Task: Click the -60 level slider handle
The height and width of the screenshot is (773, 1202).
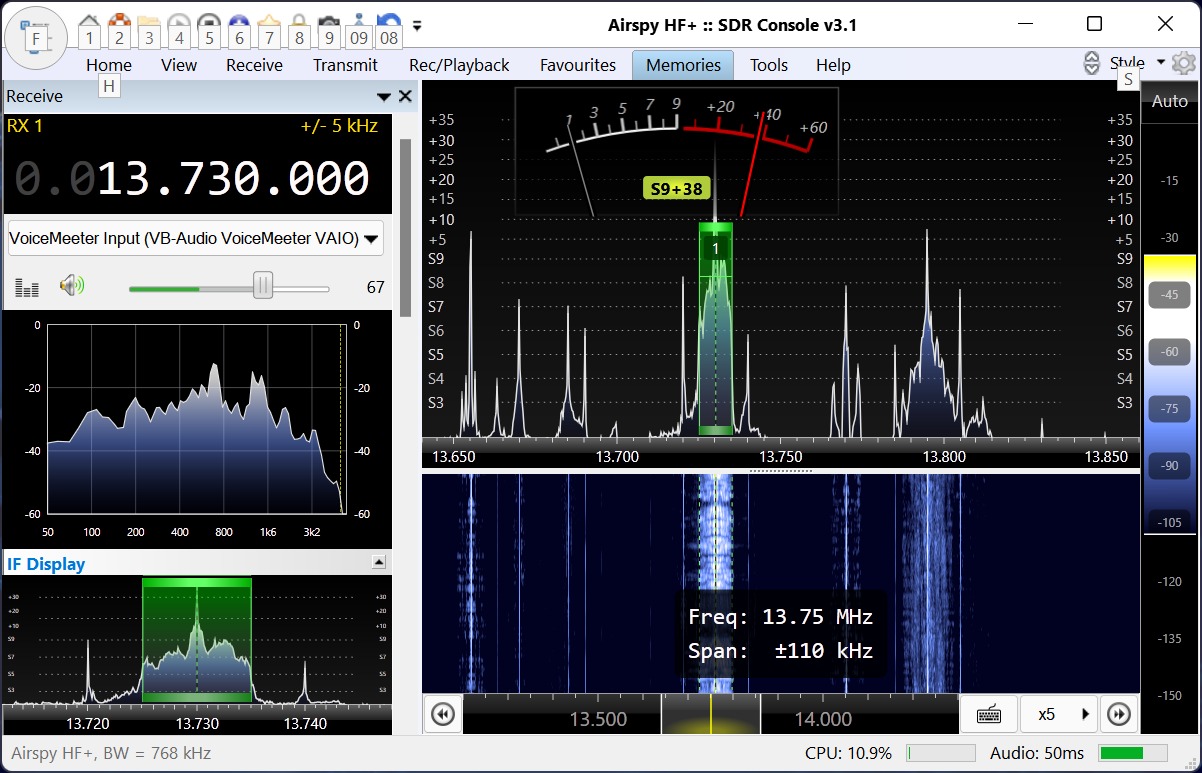Action: 1169,352
